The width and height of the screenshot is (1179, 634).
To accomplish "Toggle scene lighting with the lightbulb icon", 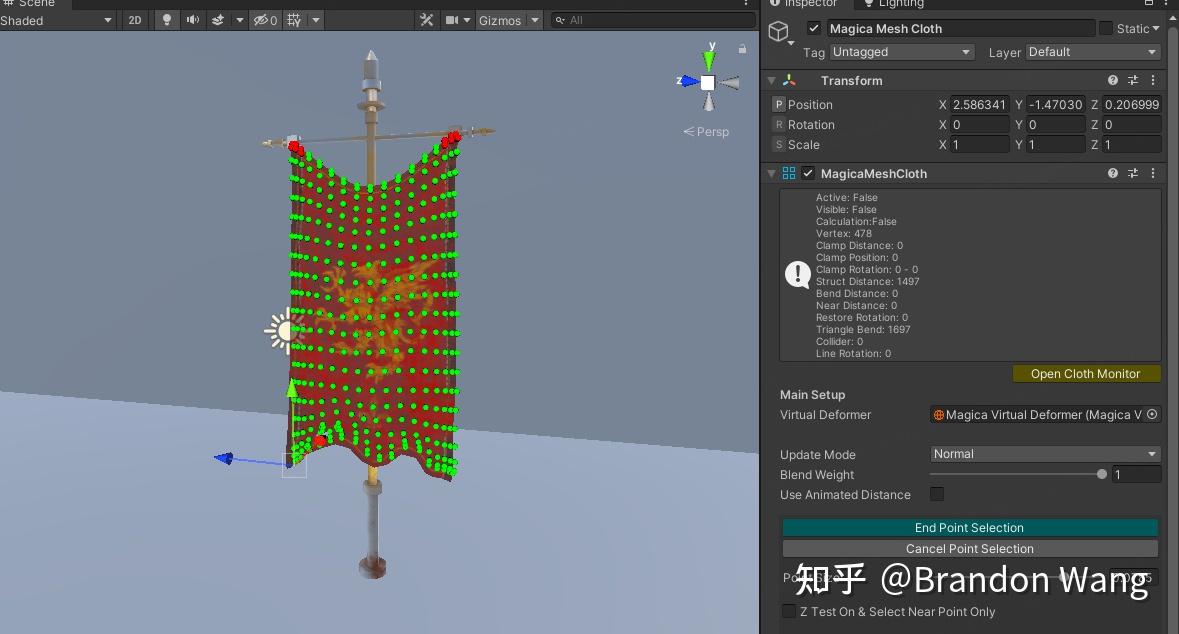I will [x=166, y=20].
